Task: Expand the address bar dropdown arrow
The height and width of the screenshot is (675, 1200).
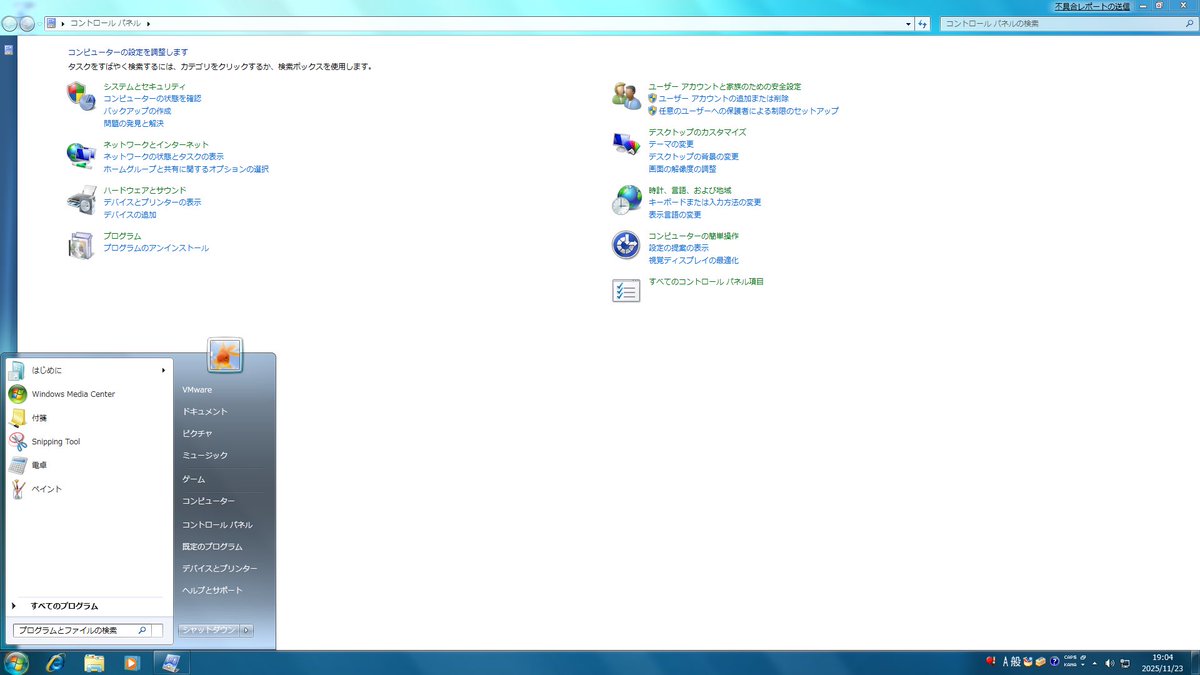Action: pos(907,22)
